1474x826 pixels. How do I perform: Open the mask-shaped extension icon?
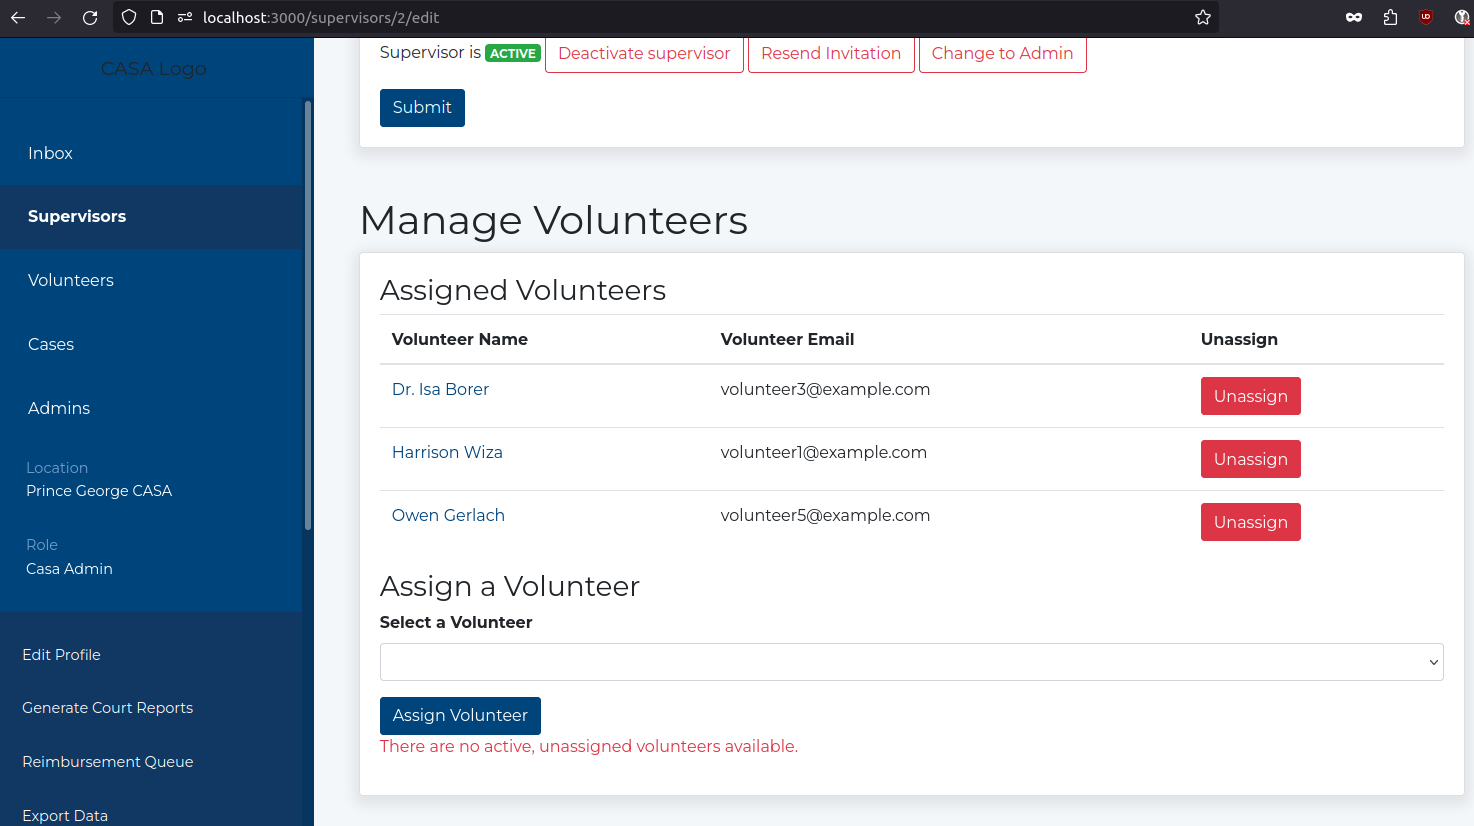coord(1354,17)
